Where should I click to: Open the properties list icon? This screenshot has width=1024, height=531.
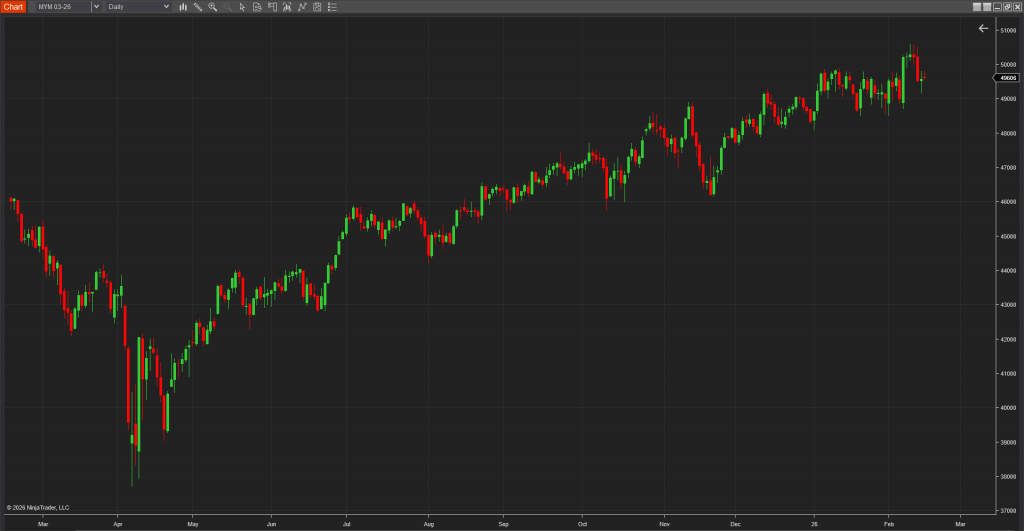point(332,7)
